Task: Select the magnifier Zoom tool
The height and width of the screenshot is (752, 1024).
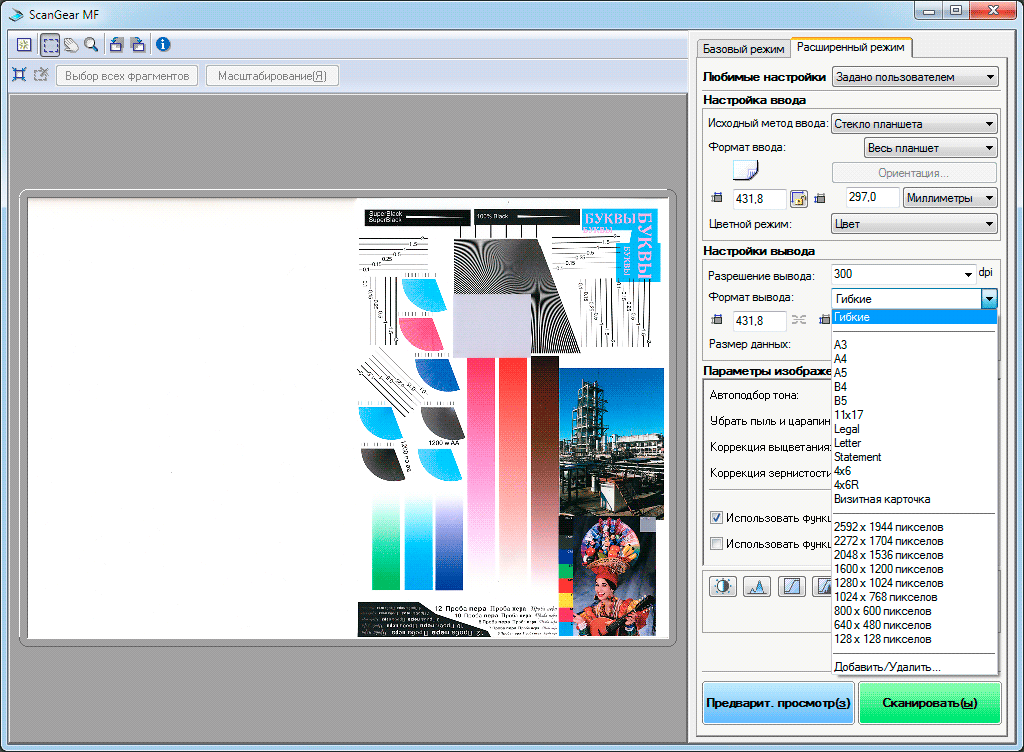Action: (91, 44)
